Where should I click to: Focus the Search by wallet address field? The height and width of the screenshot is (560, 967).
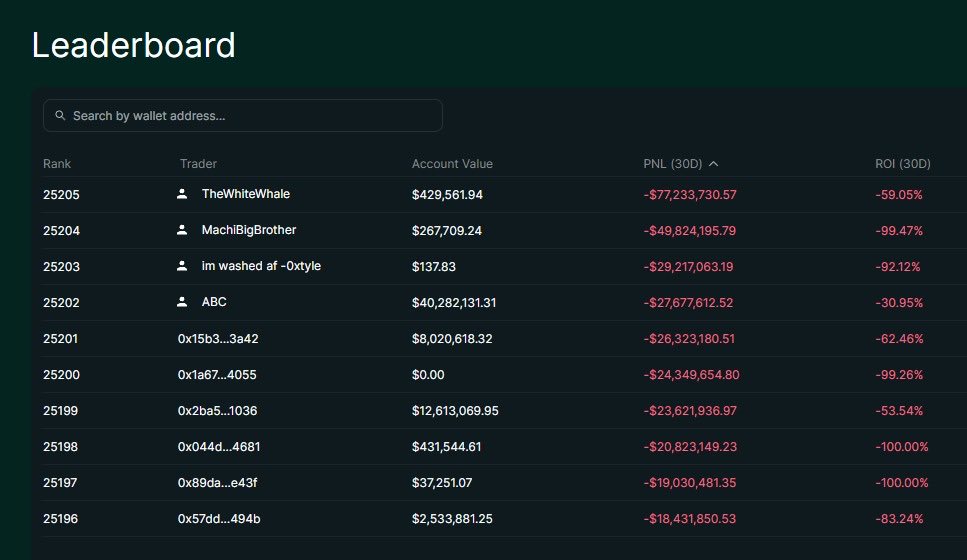click(x=242, y=115)
